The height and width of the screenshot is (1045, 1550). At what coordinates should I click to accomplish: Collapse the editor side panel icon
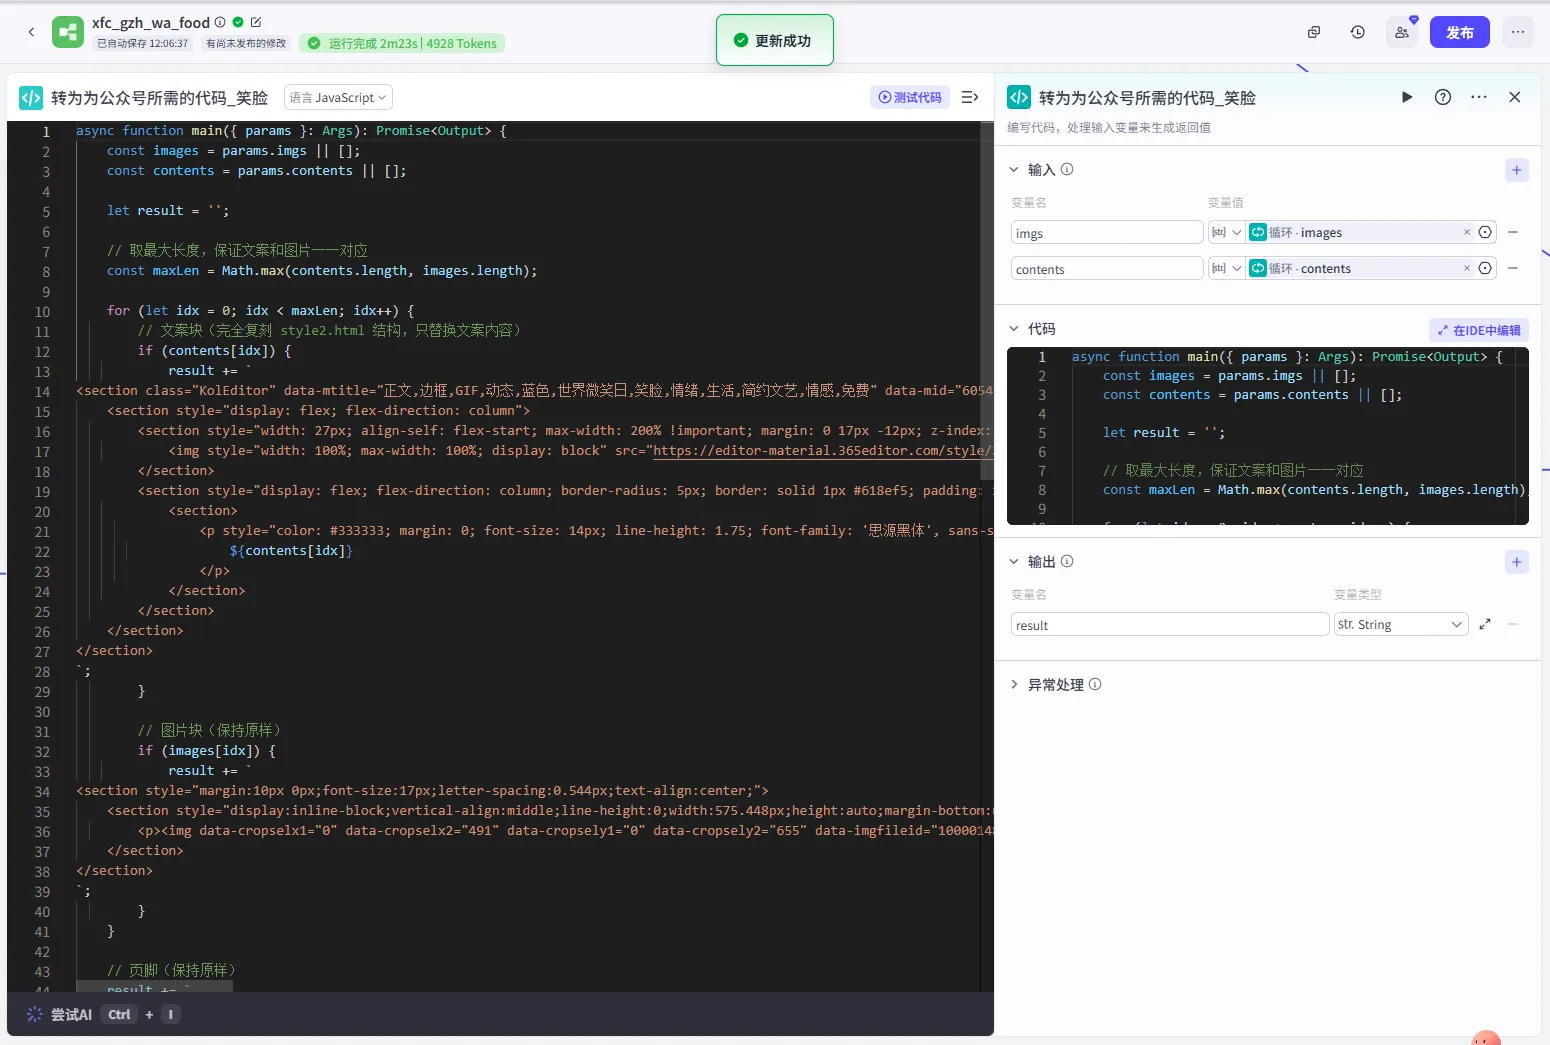(969, 97)
